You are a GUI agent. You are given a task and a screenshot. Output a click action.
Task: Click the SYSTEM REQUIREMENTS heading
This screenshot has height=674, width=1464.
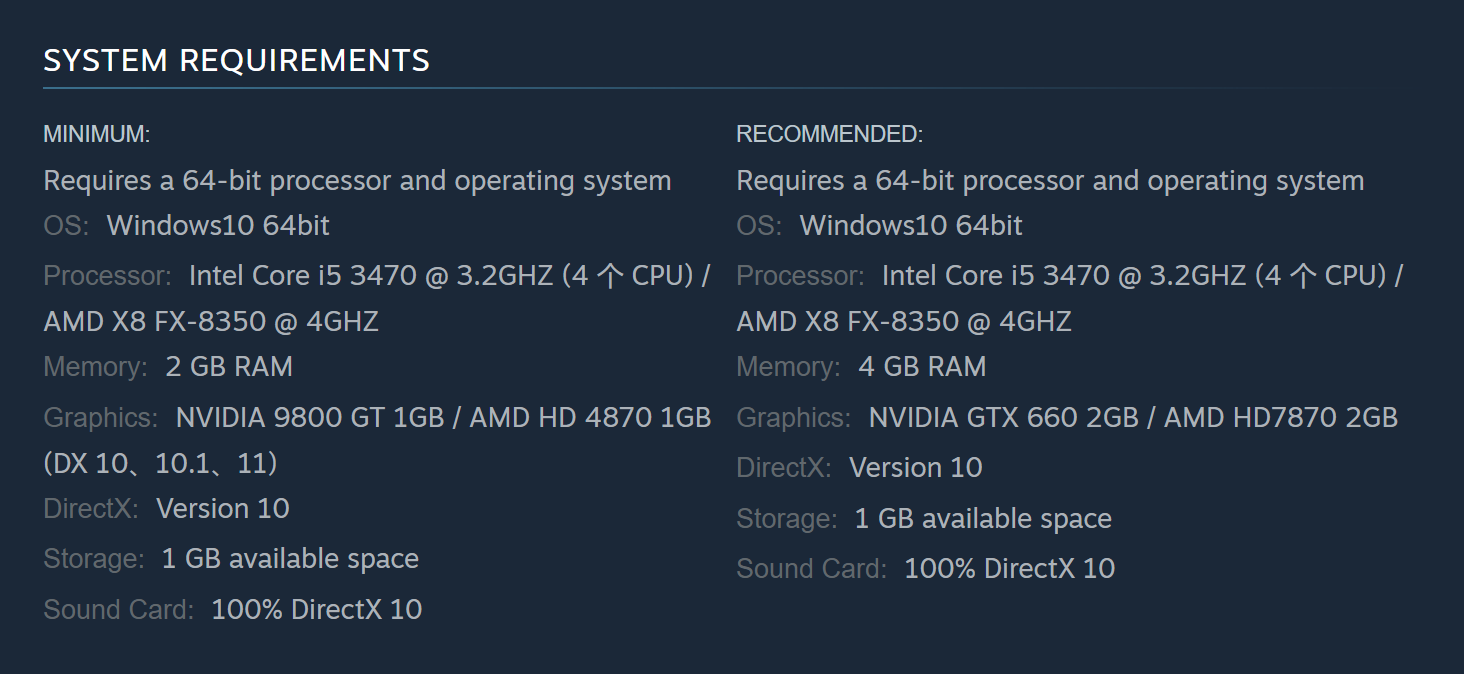(x=236, y=61)
